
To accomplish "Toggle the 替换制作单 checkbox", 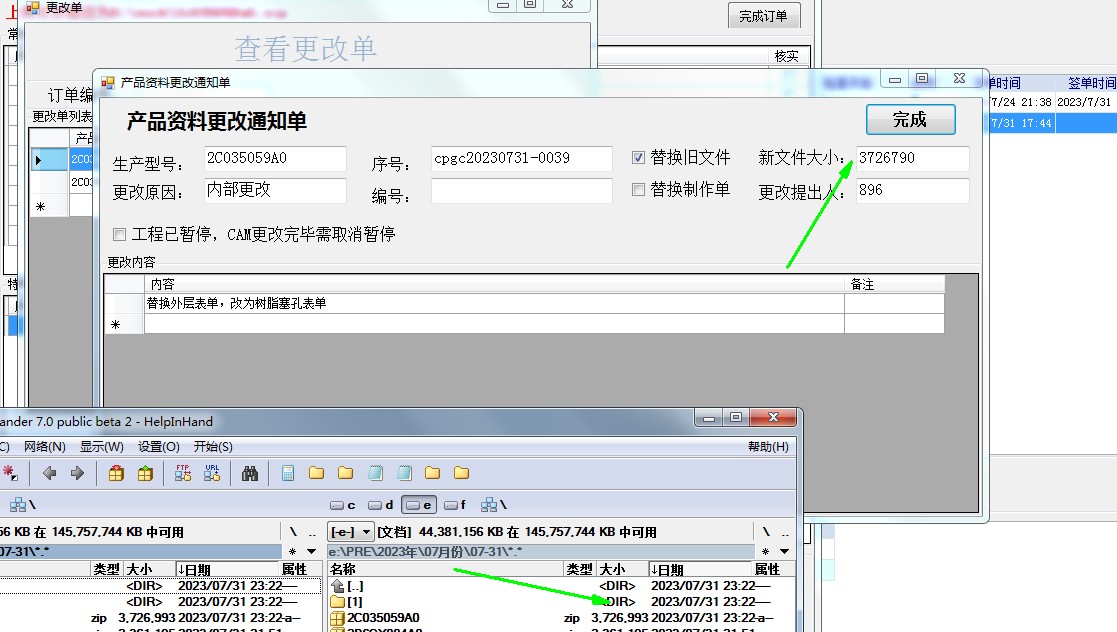I will (638, 190).
